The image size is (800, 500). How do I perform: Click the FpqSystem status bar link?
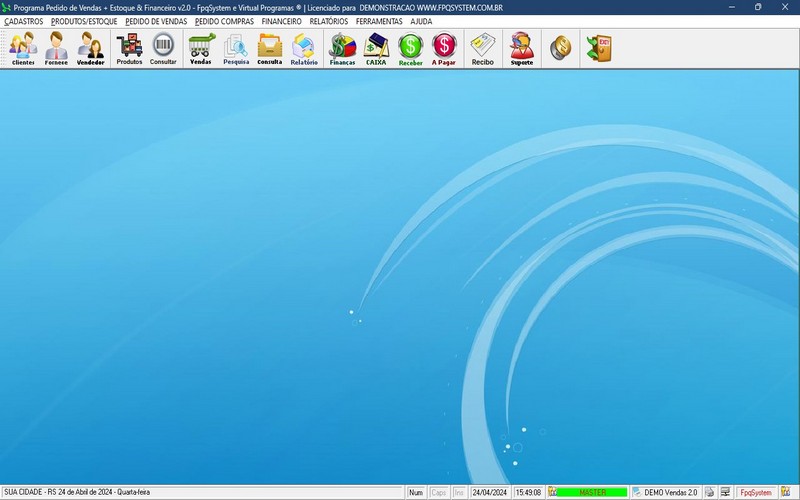tap(755, 493)
